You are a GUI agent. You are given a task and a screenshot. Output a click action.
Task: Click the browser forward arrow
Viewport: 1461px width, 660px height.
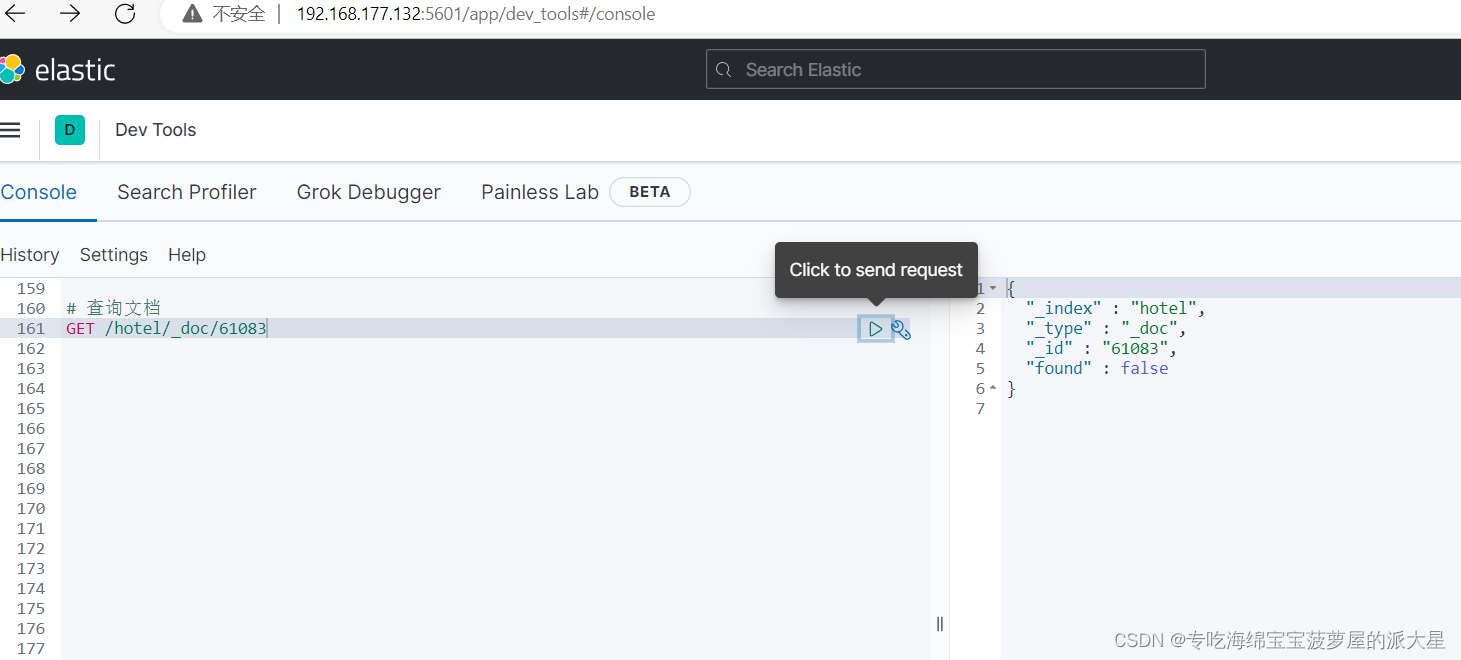coord(68,14)
